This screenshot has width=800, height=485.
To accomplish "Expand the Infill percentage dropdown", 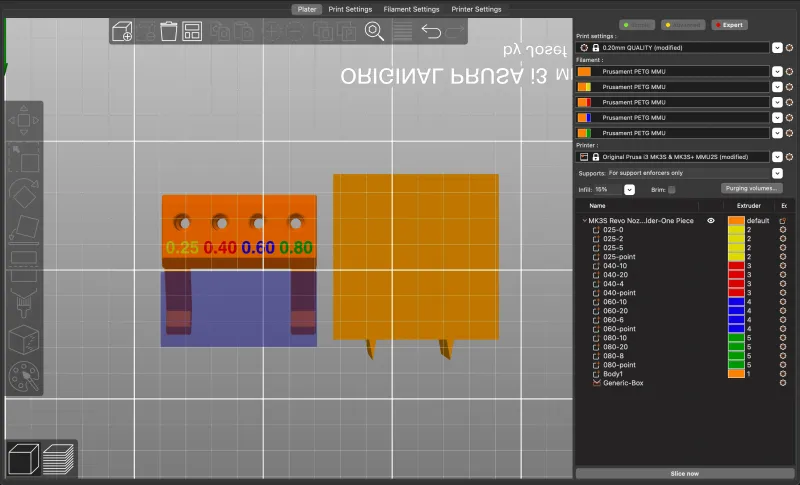I will click(x=629, y=189).
